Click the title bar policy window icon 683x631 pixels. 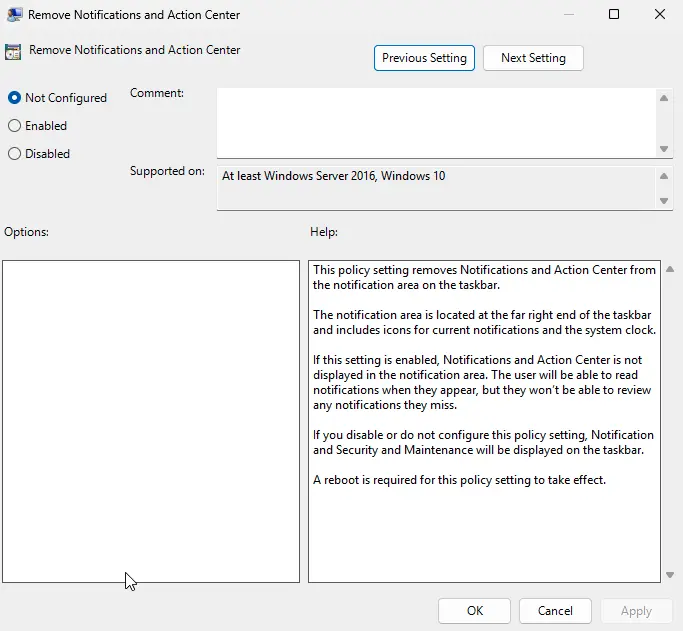pyautogui.click(x=13, y=15)
